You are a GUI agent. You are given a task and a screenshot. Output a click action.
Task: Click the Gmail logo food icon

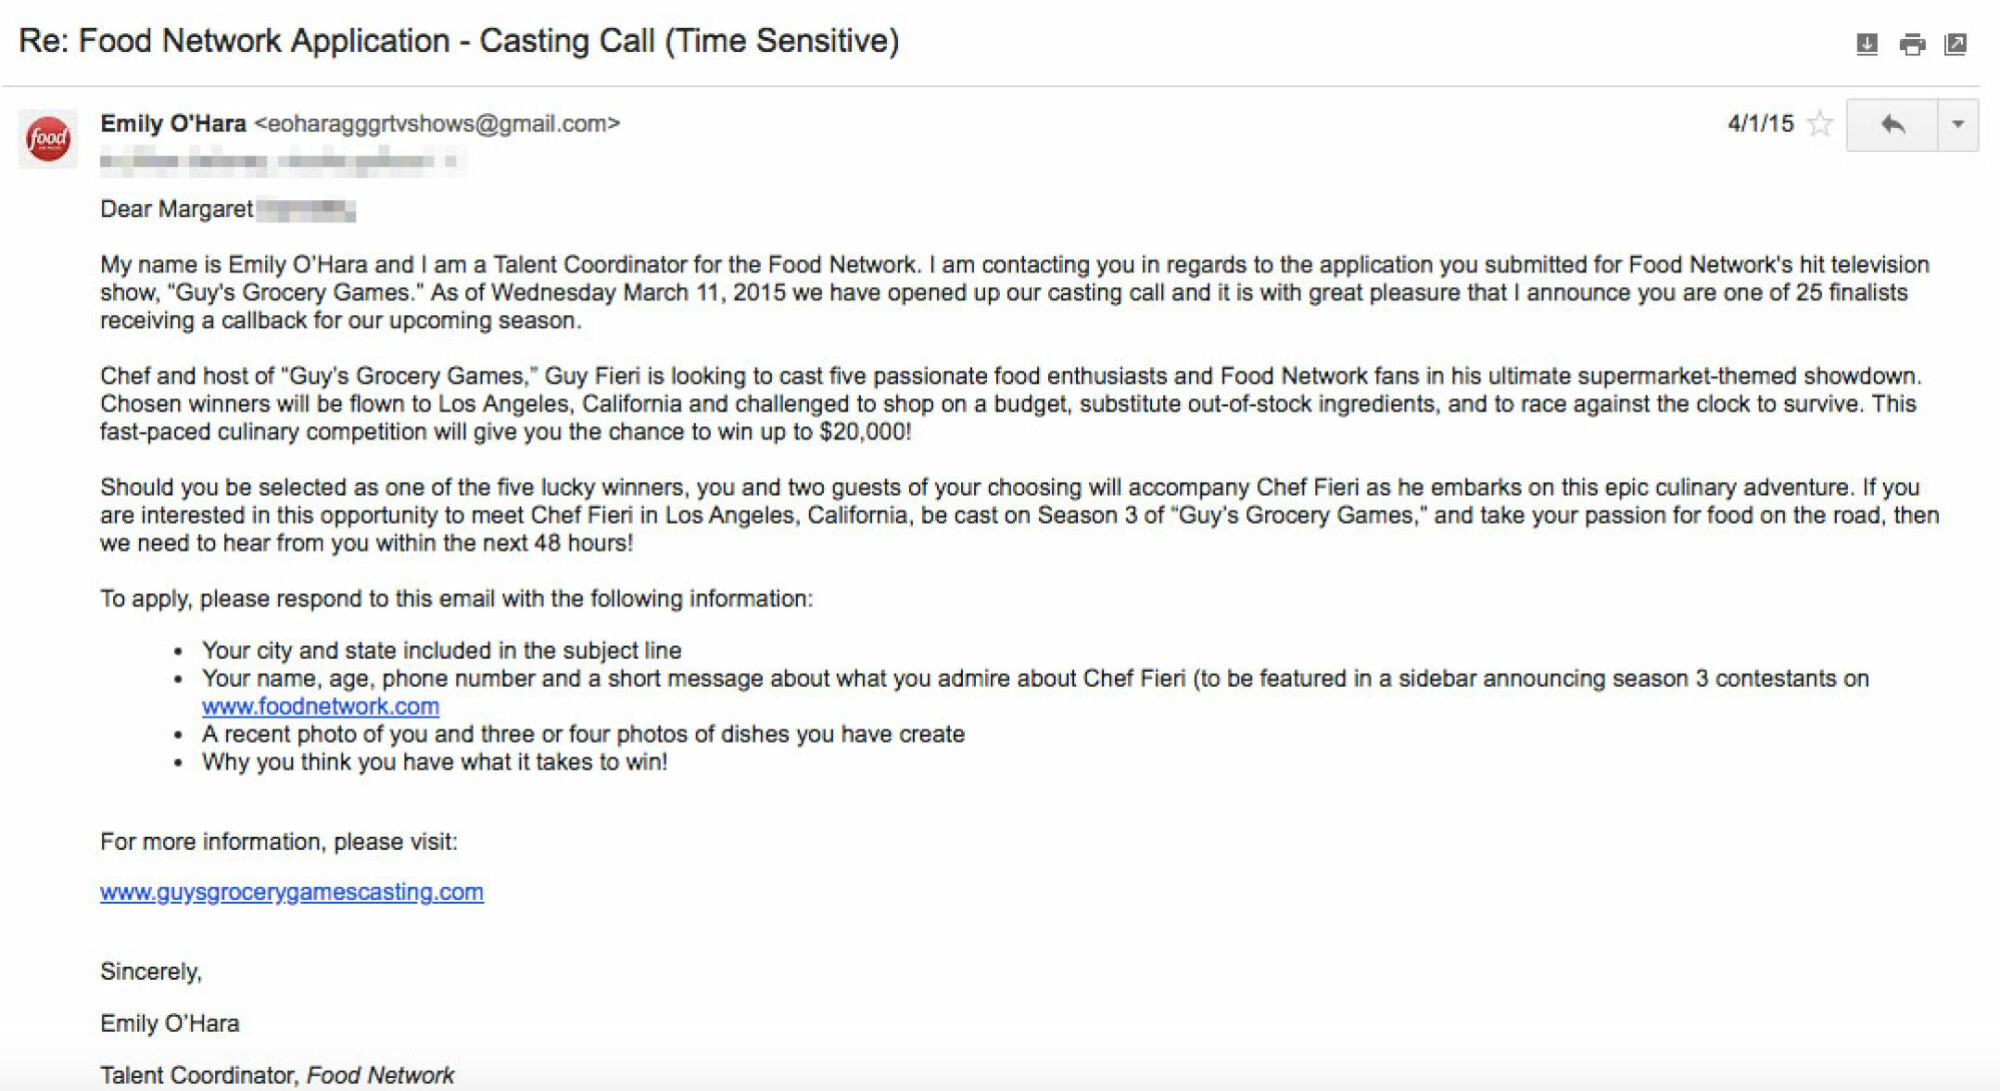point(47,130)
